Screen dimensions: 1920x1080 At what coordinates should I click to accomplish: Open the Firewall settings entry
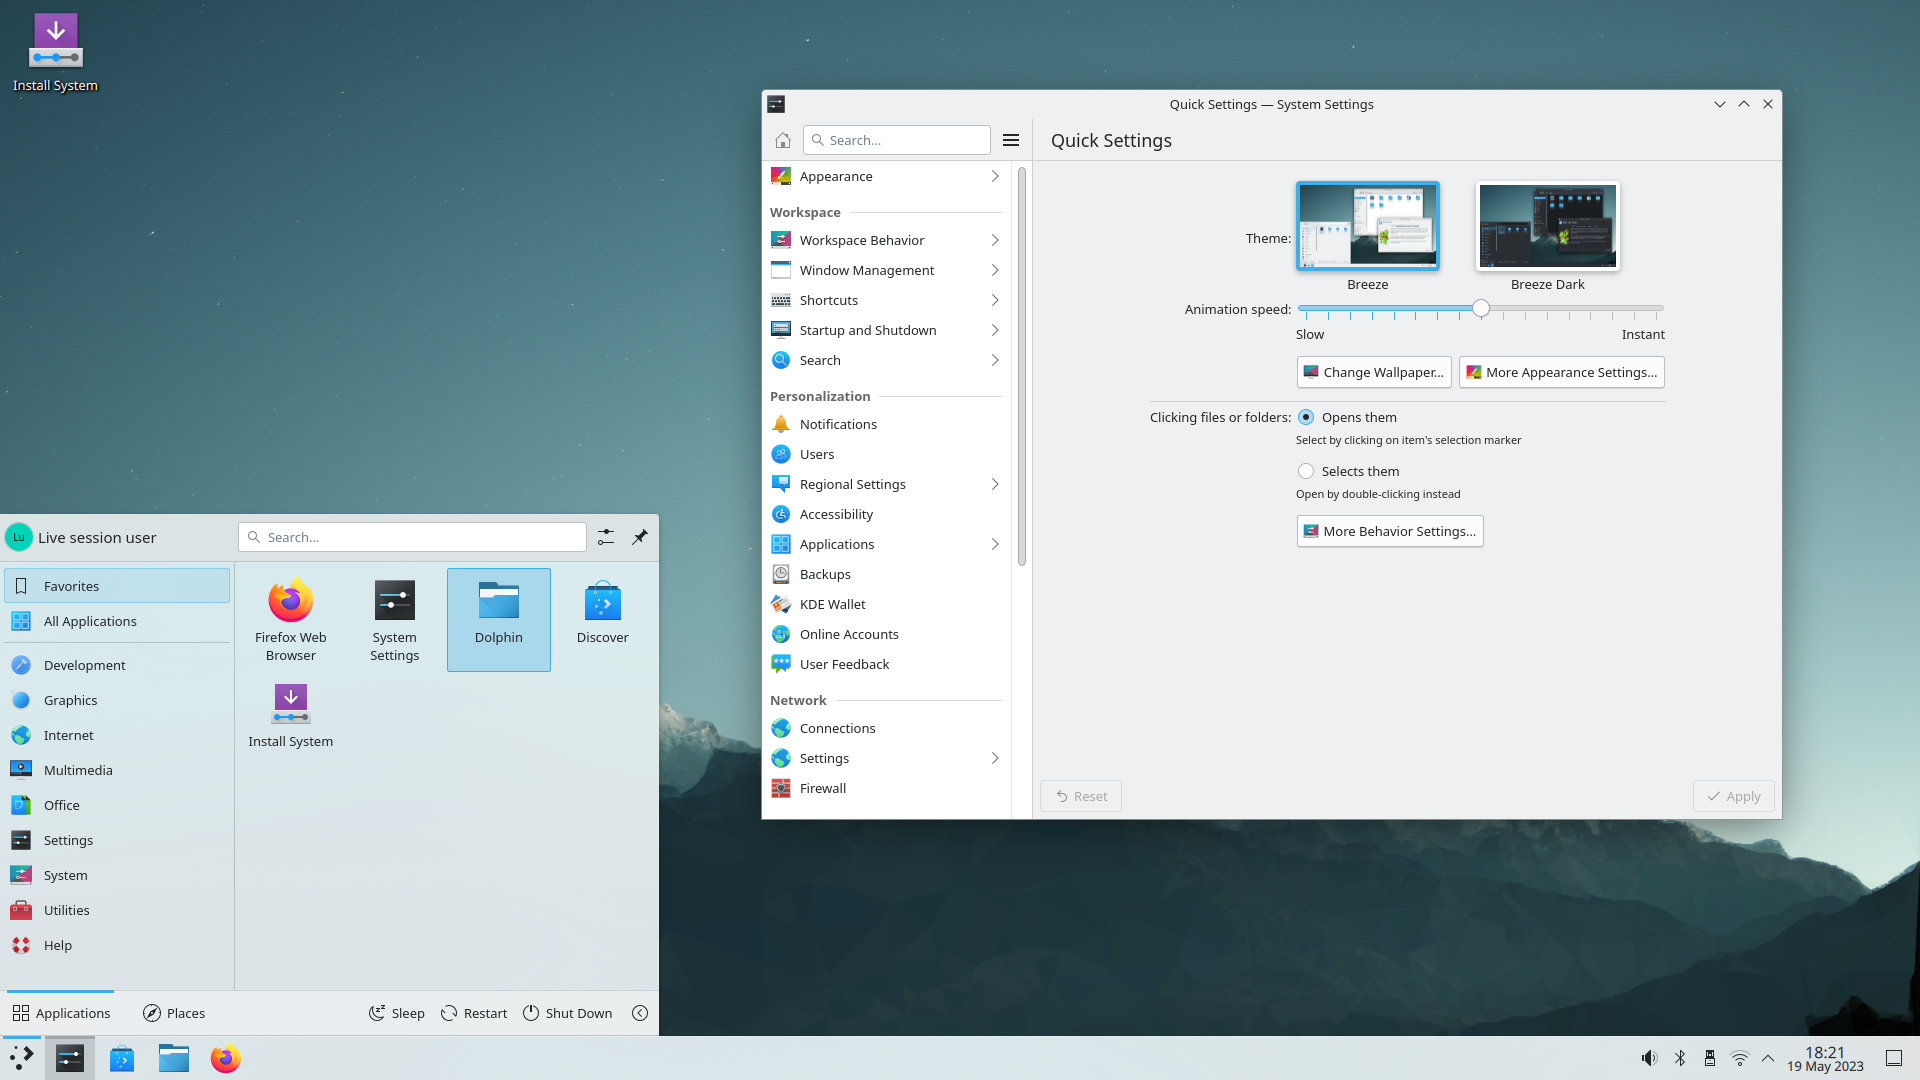click(x=886, y=788)
